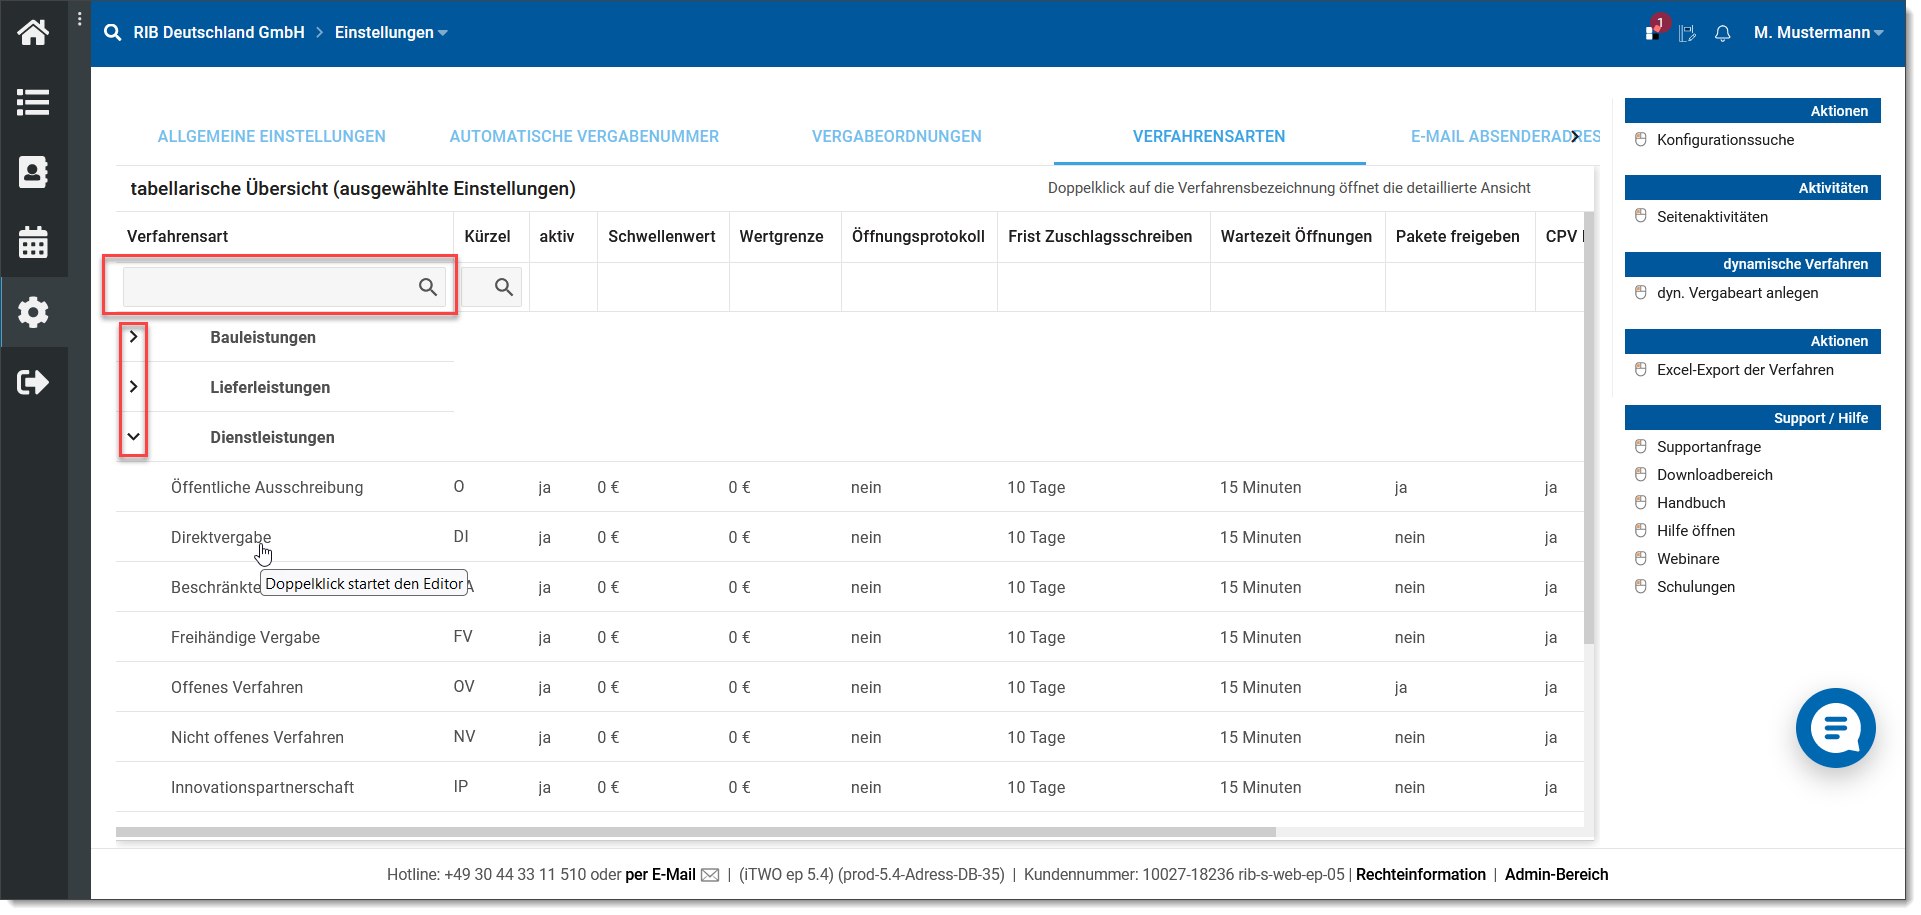Click the Wartezeit Öffnungen column header
1921x915 pixels.
point(1296,237)
